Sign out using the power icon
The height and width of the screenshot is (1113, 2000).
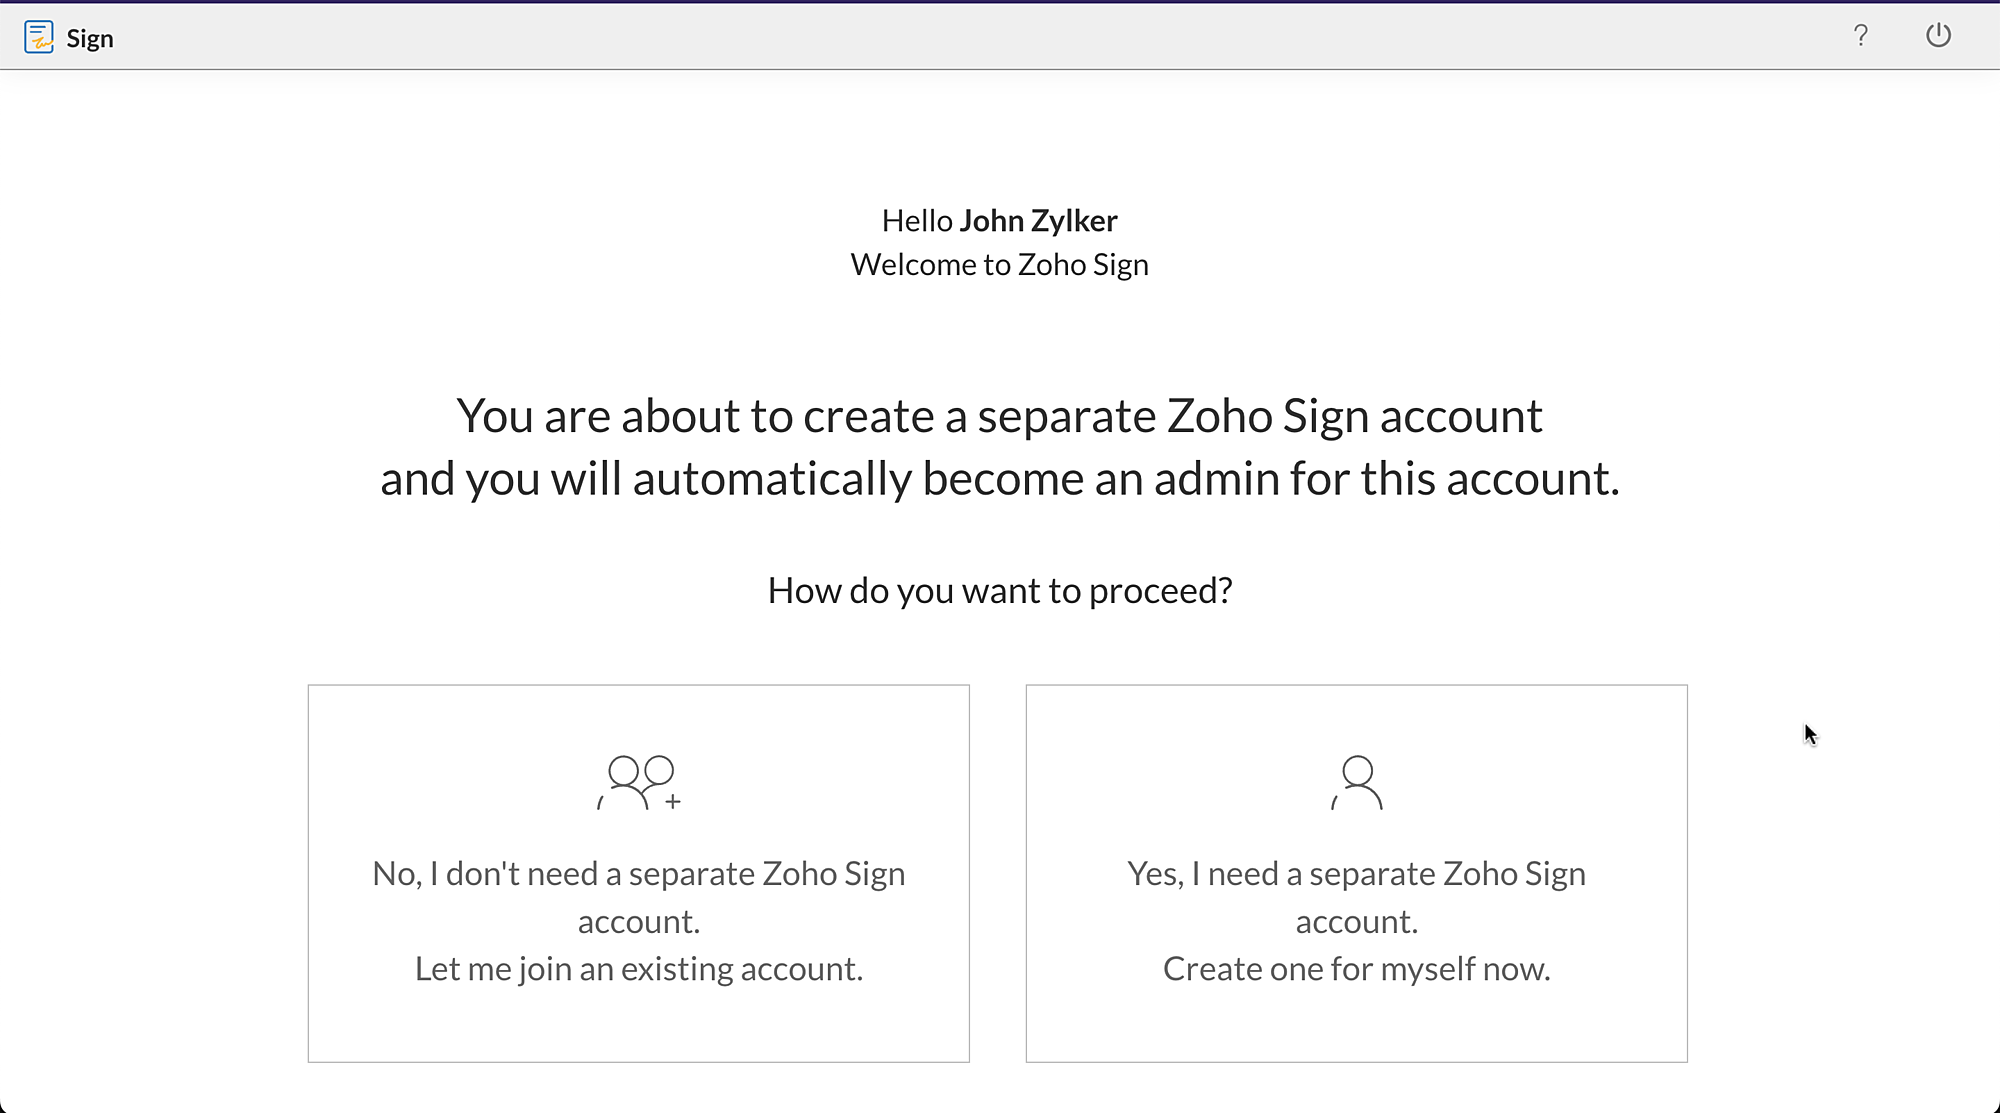(1938, 36)
